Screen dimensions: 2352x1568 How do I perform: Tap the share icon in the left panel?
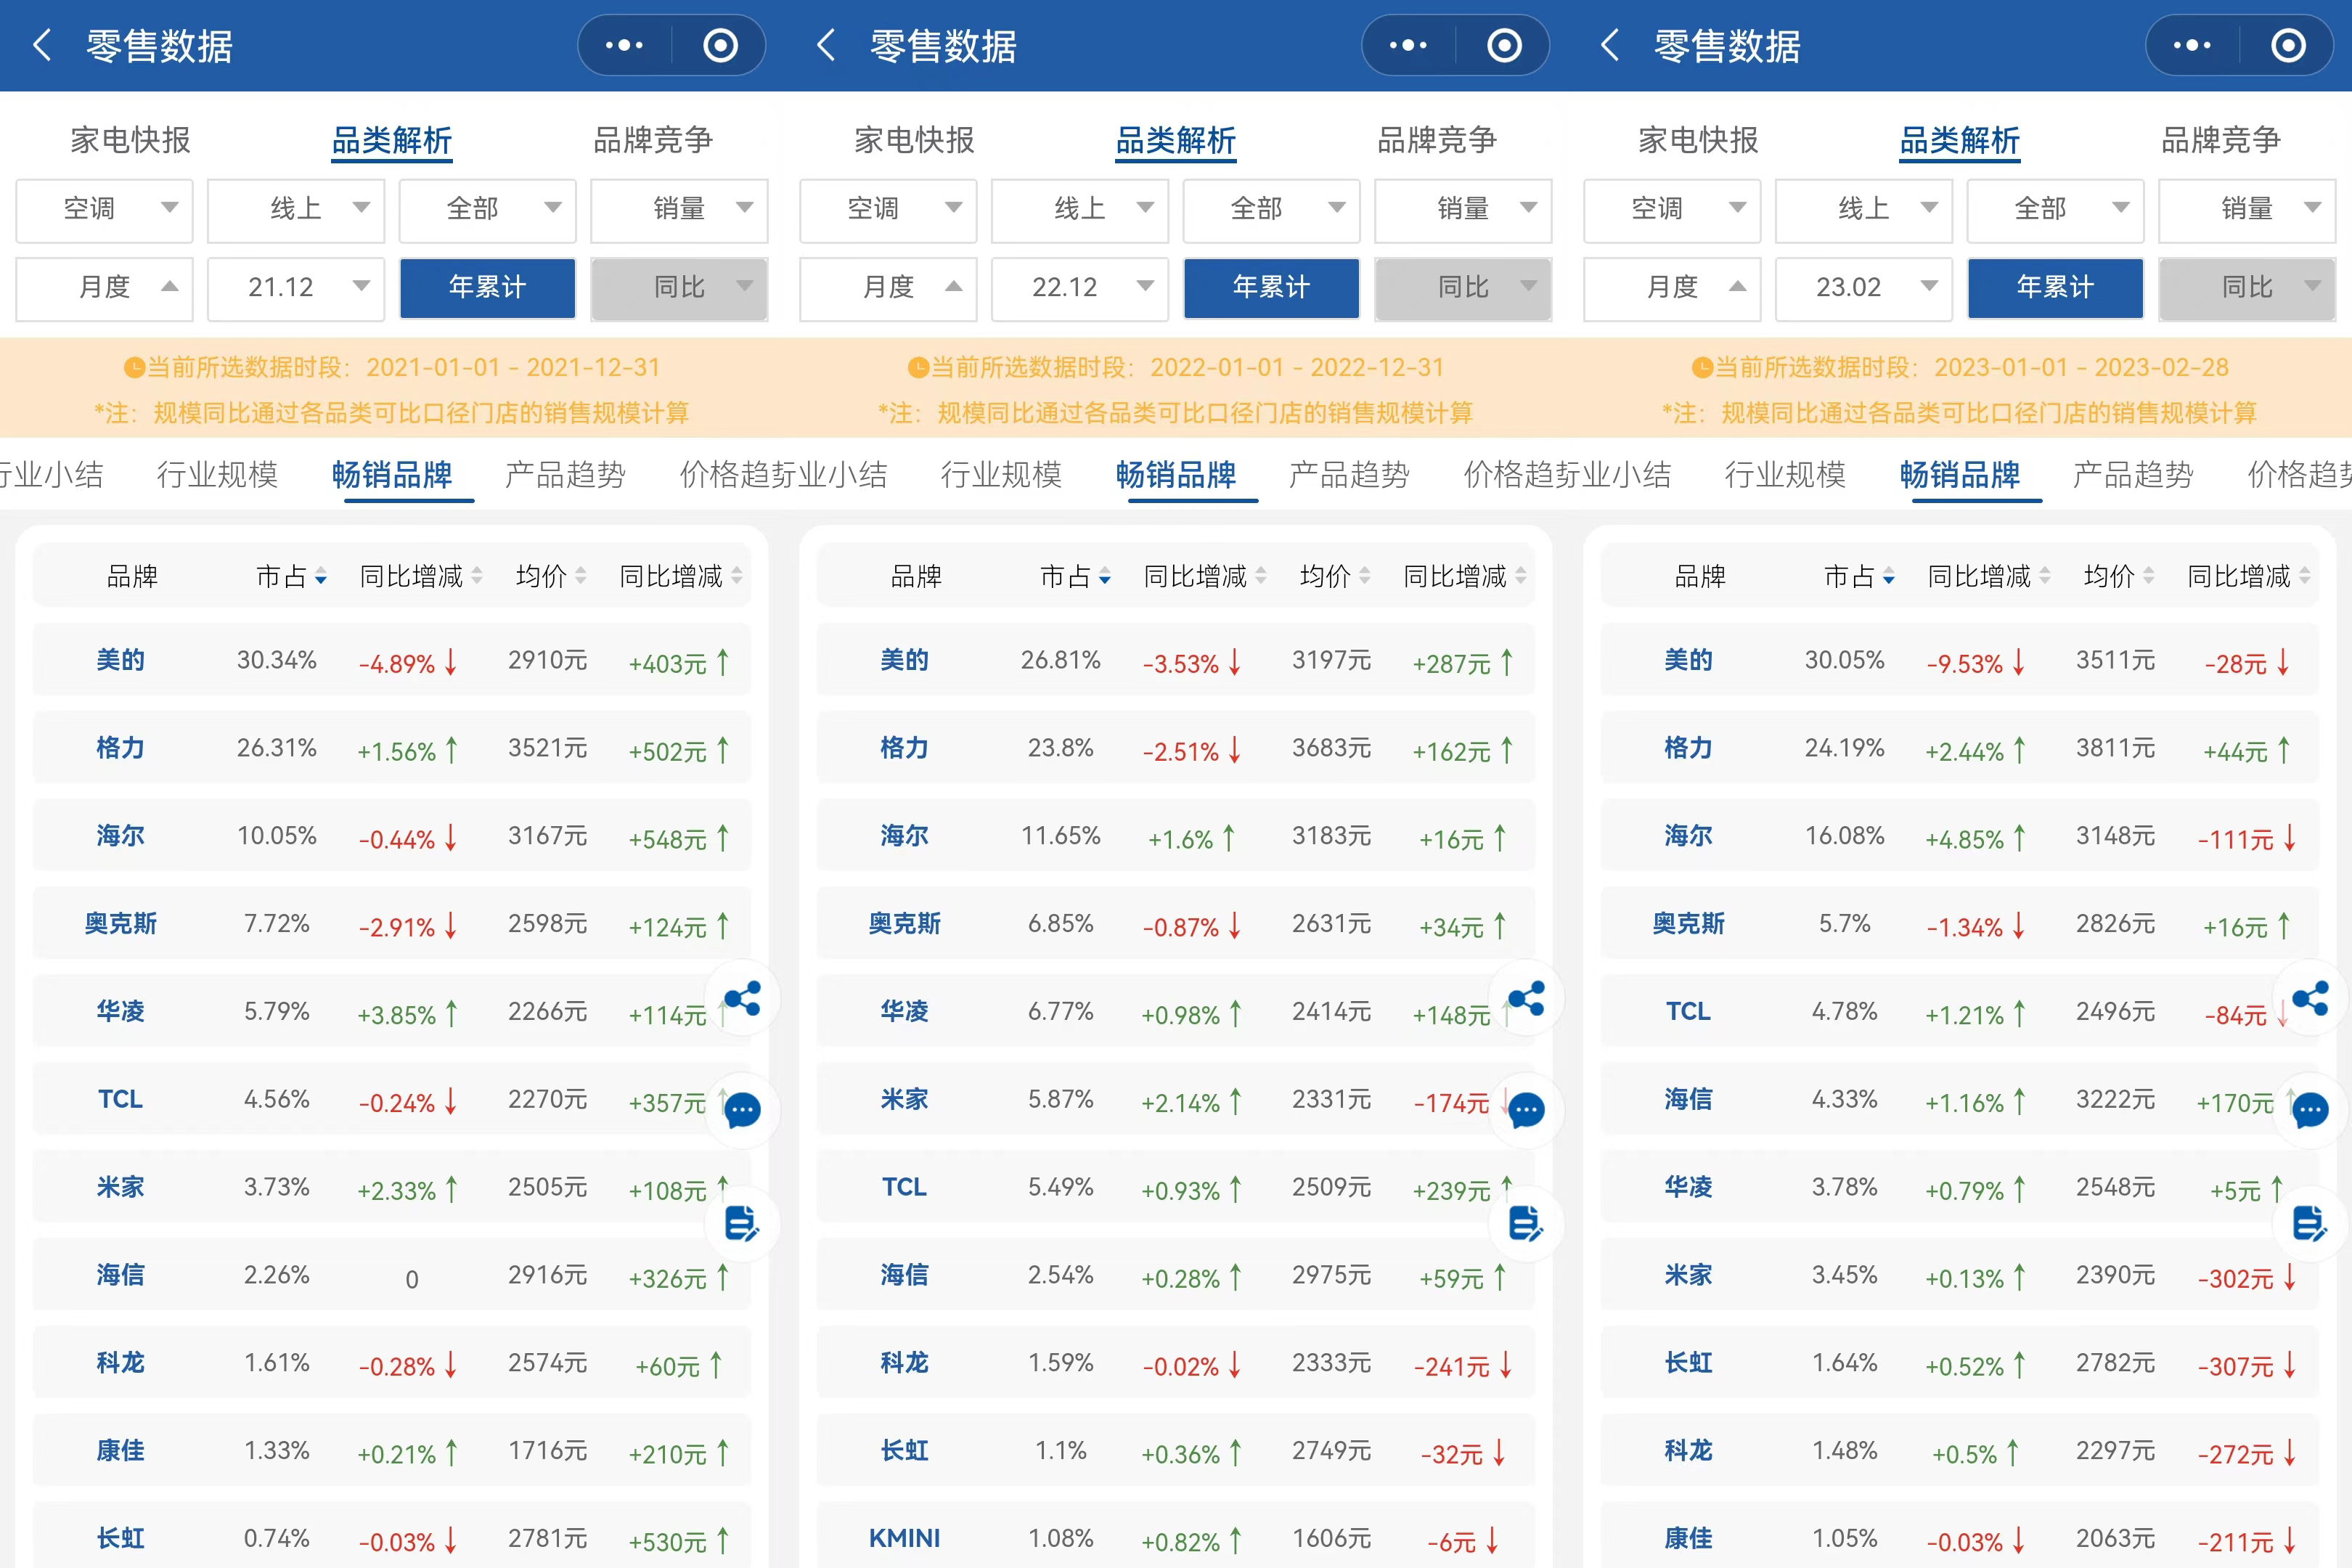pos(742,998)
